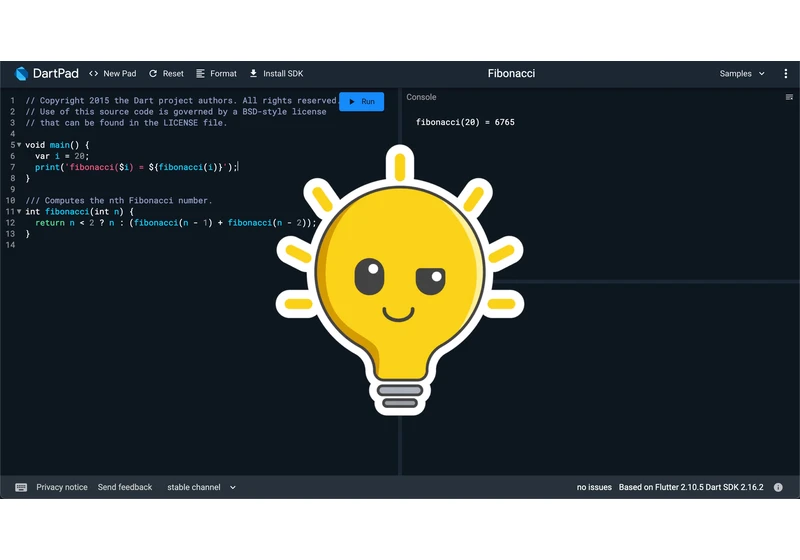Open the Send feedback link

pos(125,487)
